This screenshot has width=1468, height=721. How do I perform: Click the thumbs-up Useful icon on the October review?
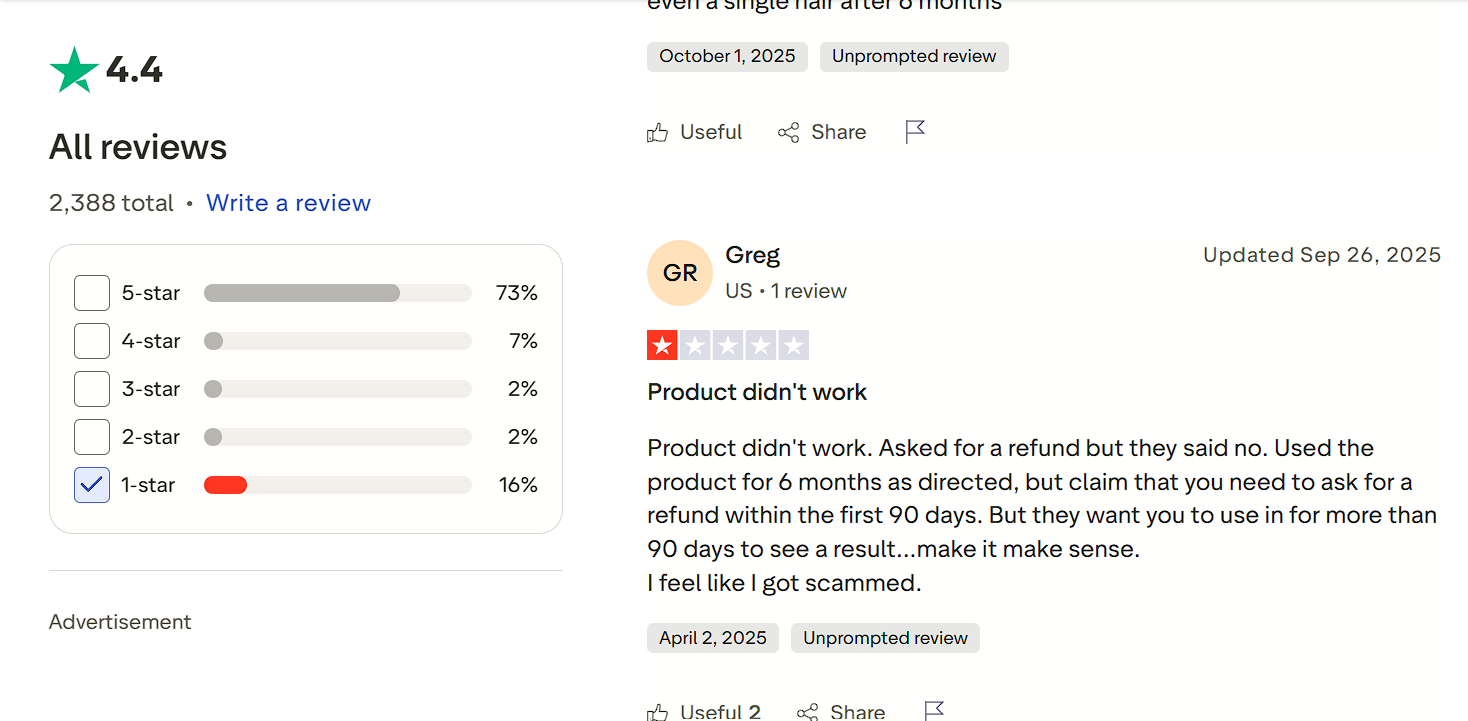click(x=657, y=132)
